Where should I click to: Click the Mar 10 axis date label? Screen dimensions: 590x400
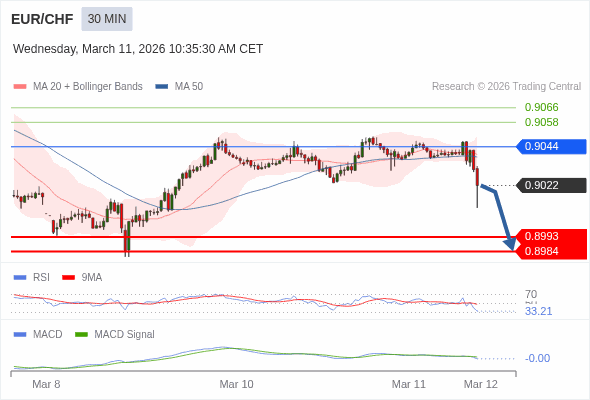(236, 384)
